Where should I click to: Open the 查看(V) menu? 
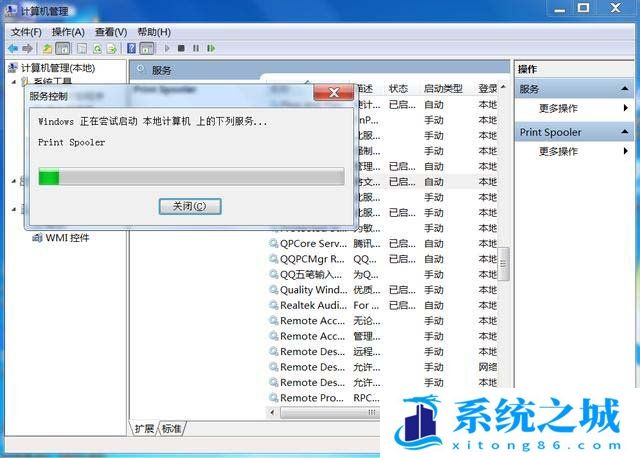[110, 32]
